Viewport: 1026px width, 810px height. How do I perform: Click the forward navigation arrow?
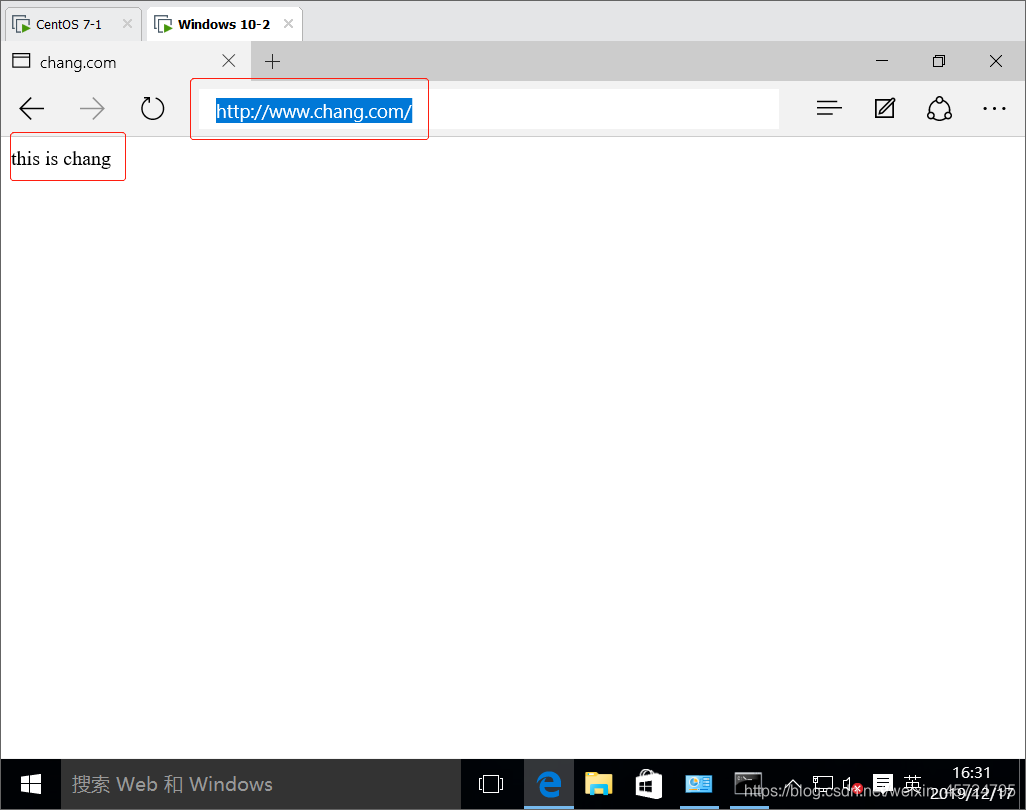pos(92,109)
